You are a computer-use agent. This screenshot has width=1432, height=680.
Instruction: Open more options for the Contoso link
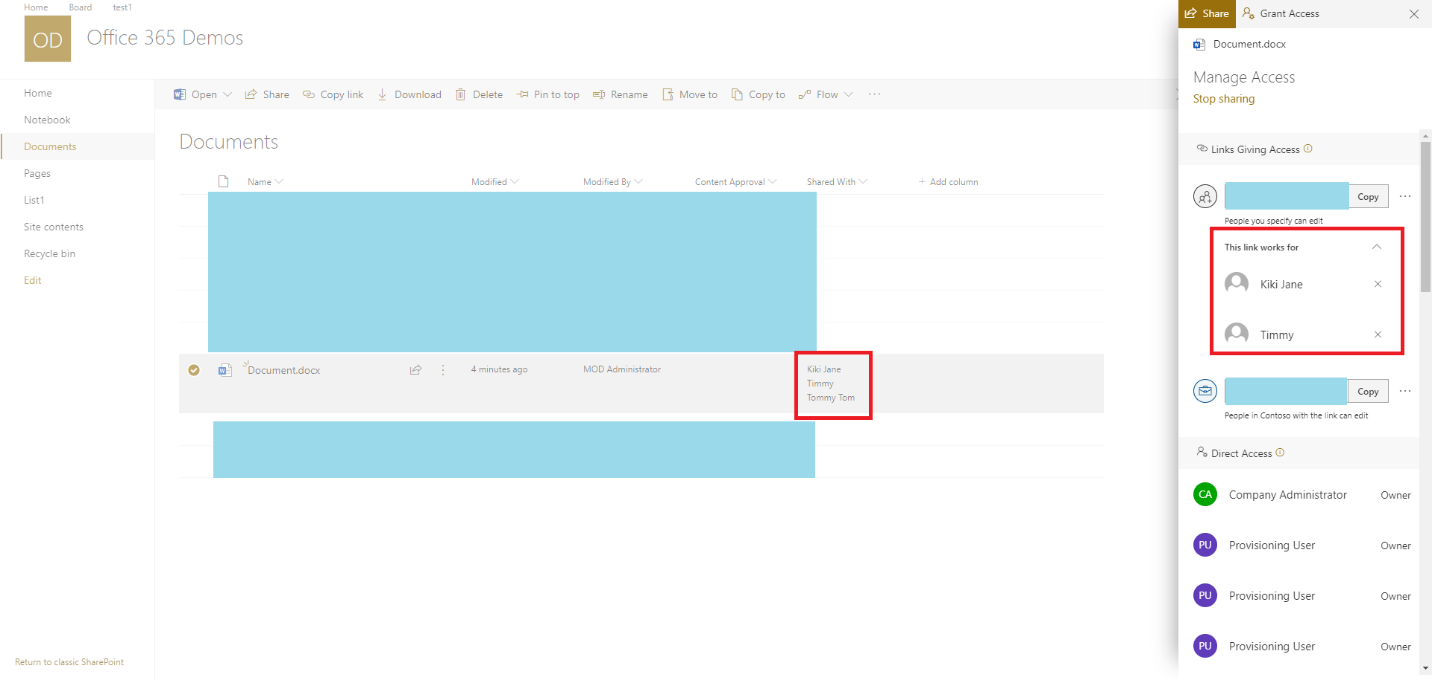pos(1405,391)
